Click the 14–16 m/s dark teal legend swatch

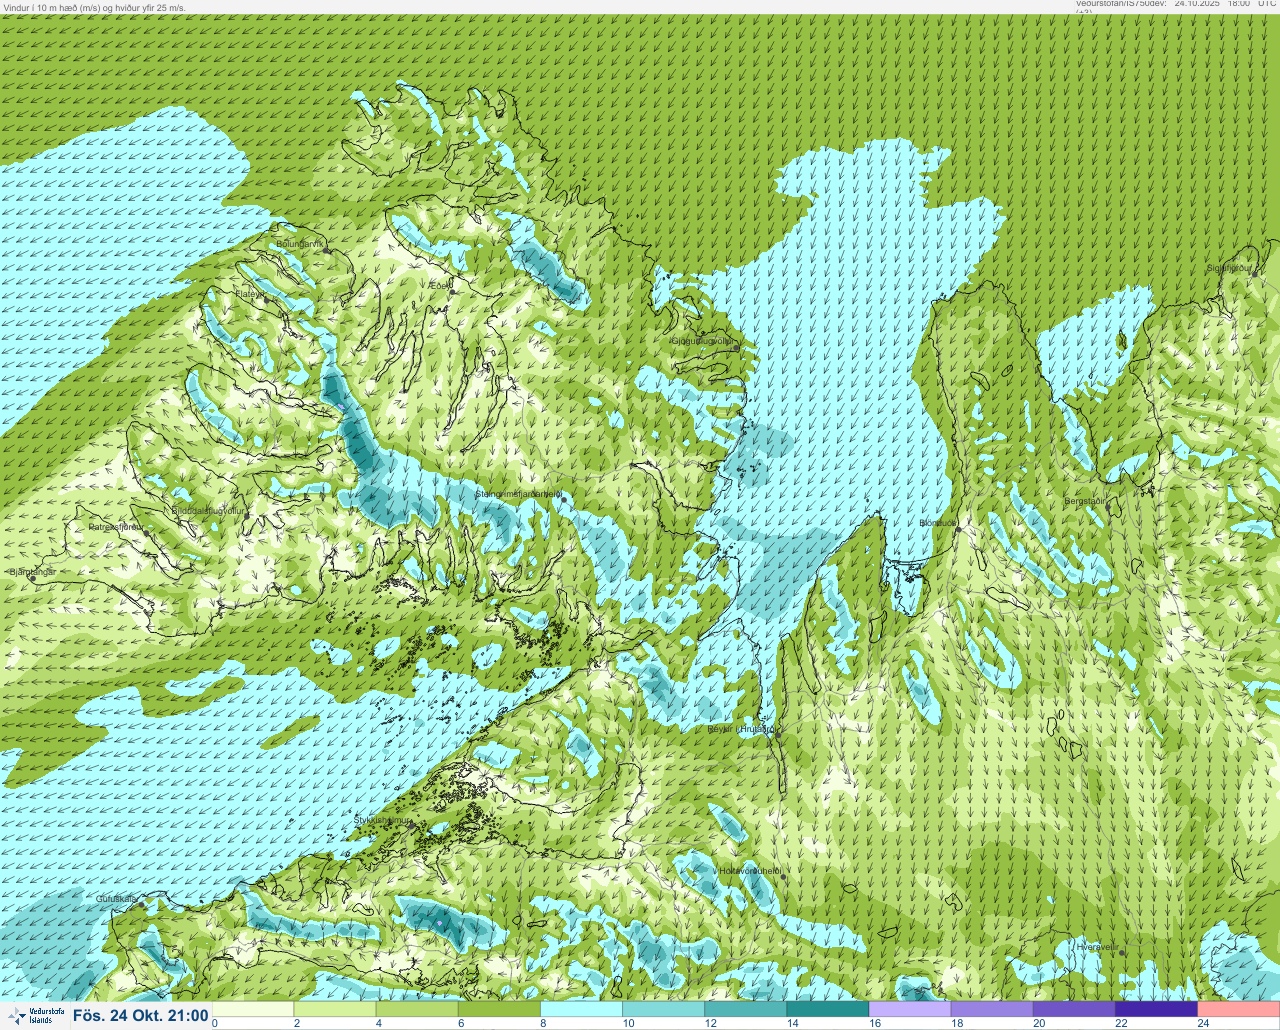(828, 1009)
